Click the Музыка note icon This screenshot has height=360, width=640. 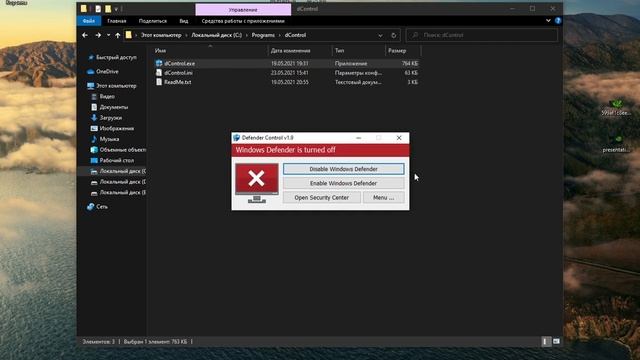coord(94,139)
